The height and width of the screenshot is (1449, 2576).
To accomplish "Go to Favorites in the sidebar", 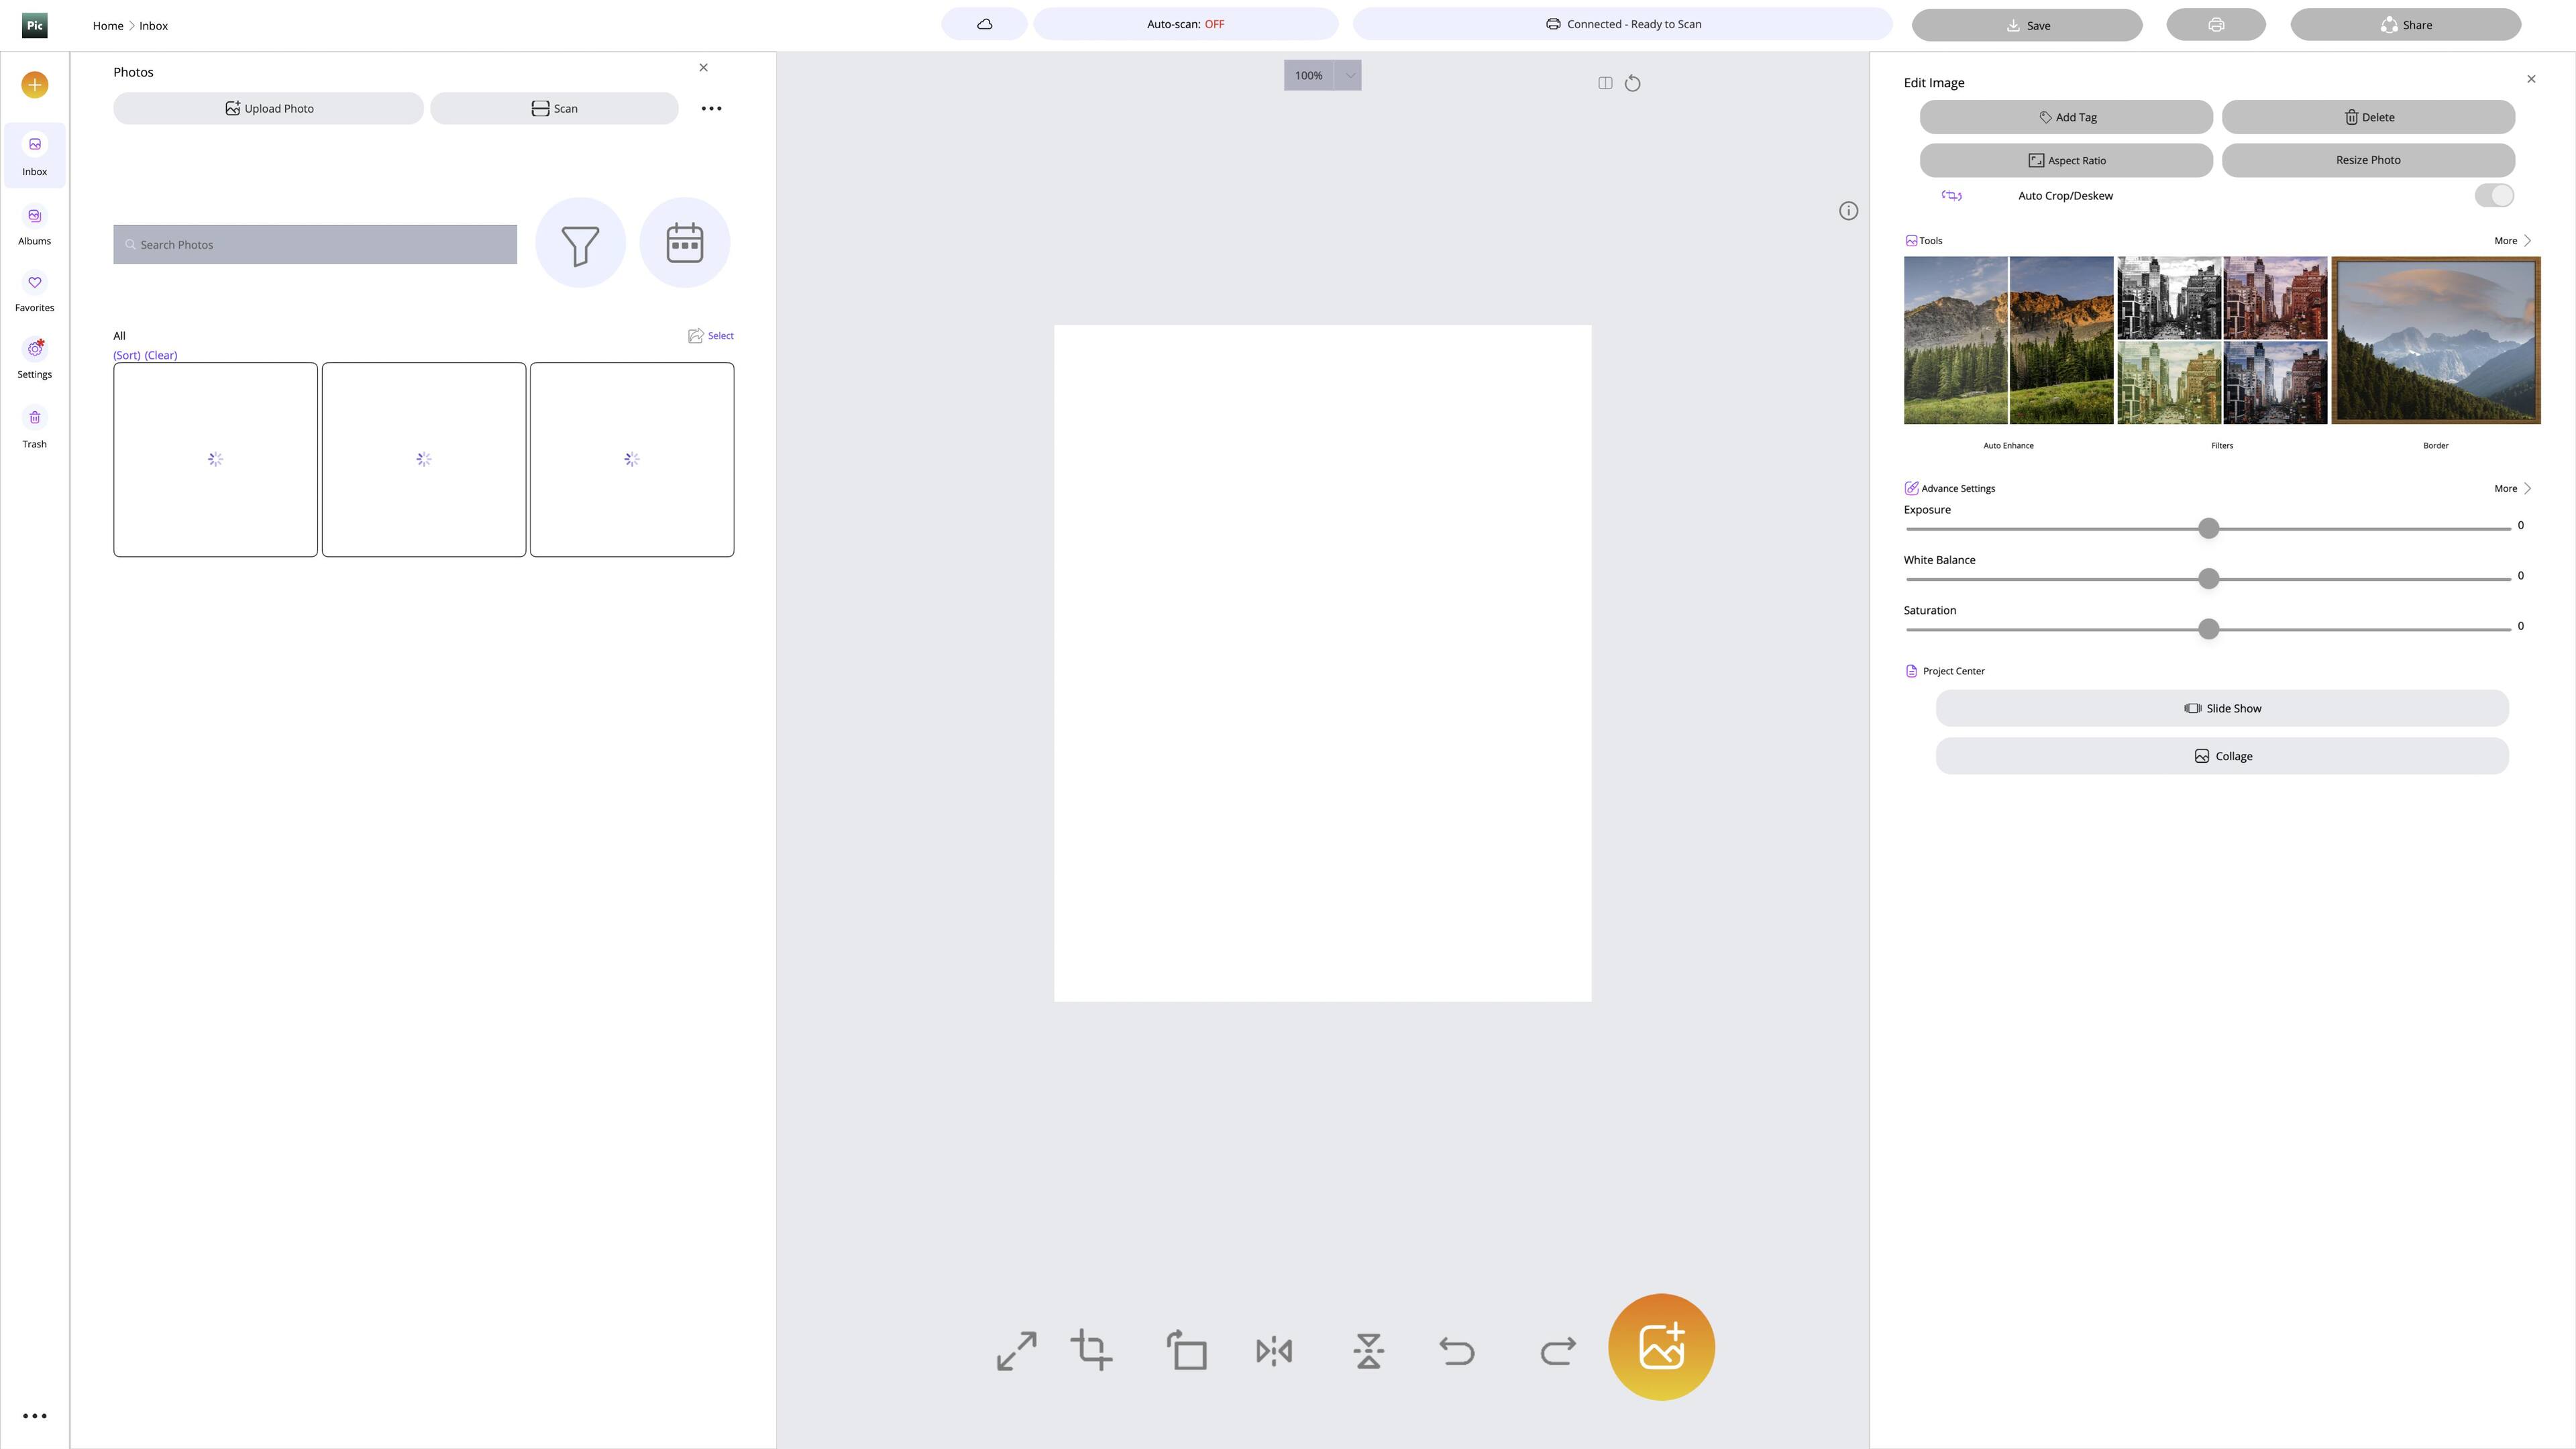I will (34, 292).
